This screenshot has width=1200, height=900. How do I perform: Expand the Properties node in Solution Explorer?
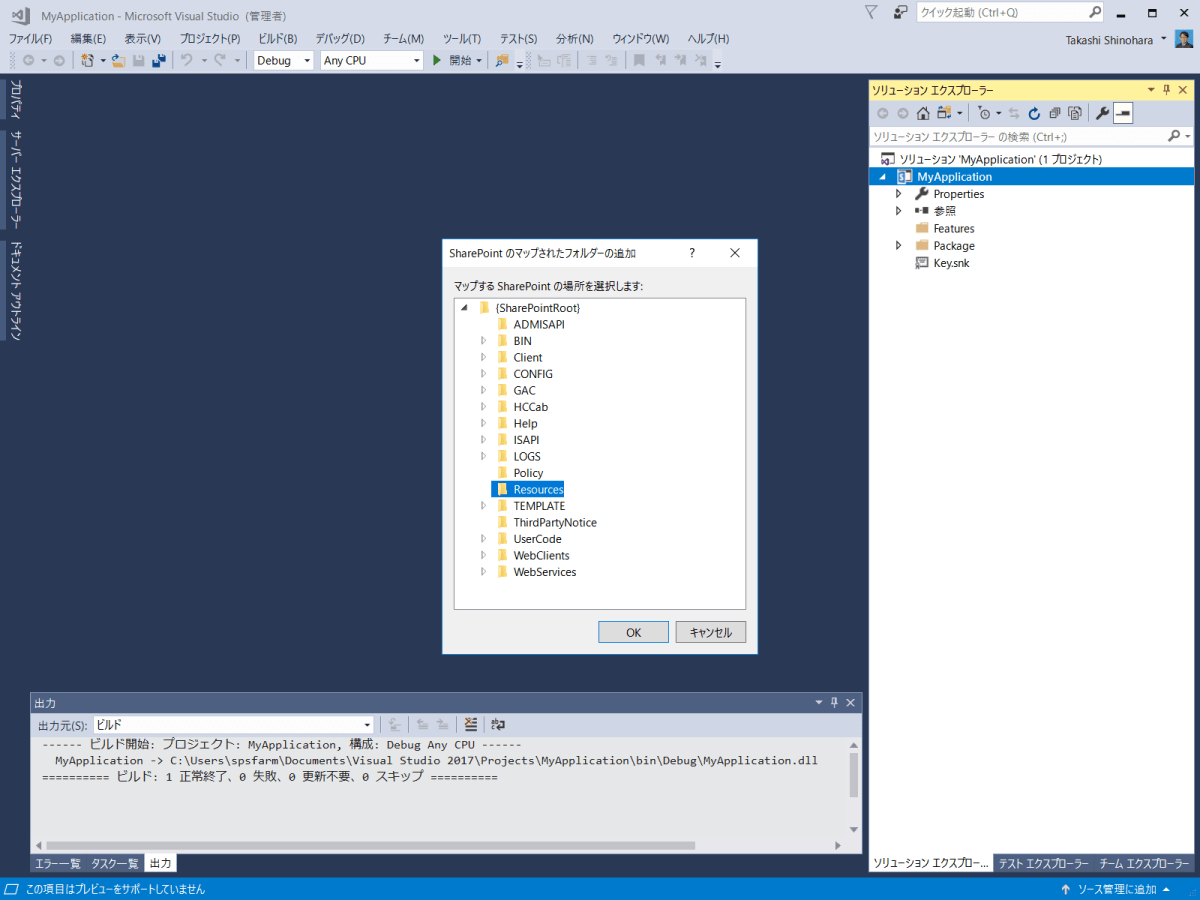point(898,194)
